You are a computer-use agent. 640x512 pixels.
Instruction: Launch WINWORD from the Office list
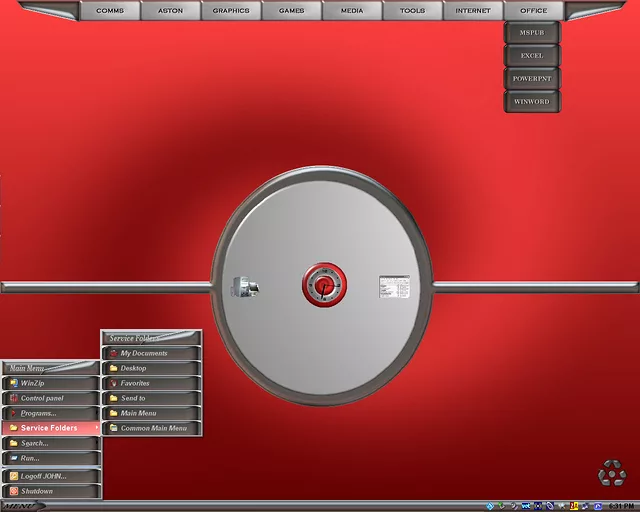tap(532, 101)
